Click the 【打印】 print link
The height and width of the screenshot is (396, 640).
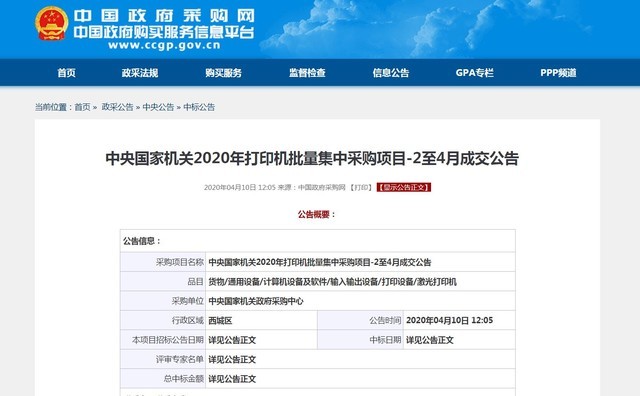tap(361, 187)
